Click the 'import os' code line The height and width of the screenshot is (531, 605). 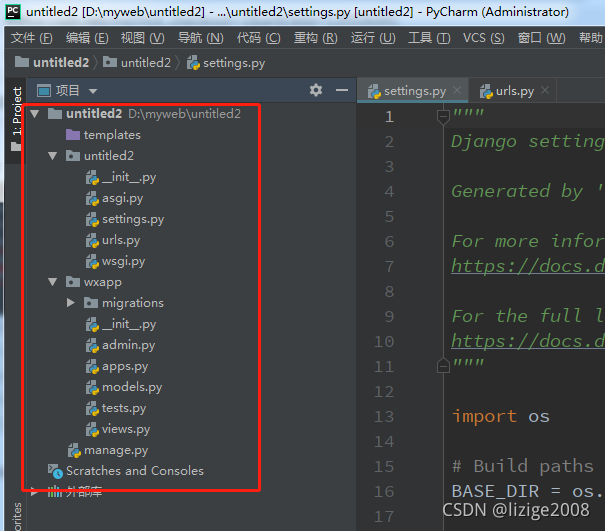tap(500, 416)
